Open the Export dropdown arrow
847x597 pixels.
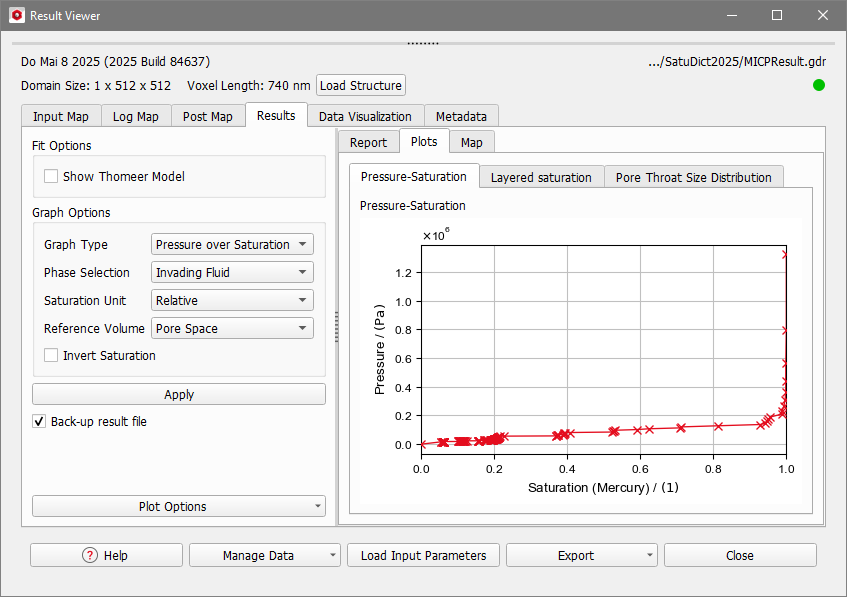[x=649, y=555]
